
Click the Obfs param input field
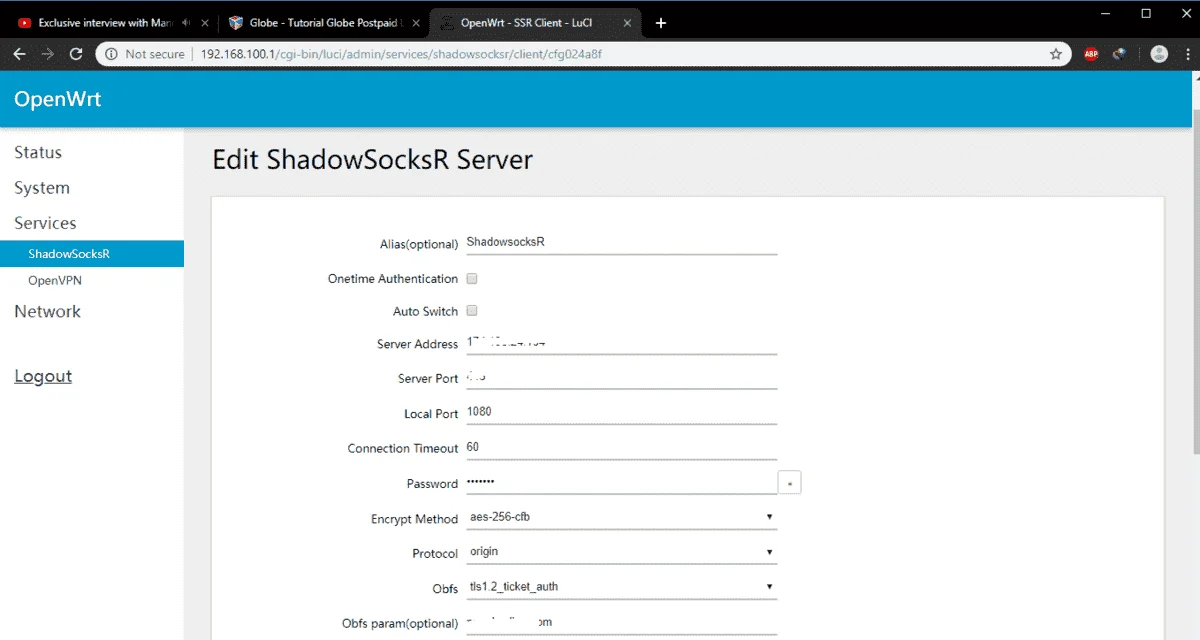coord(622,623)
